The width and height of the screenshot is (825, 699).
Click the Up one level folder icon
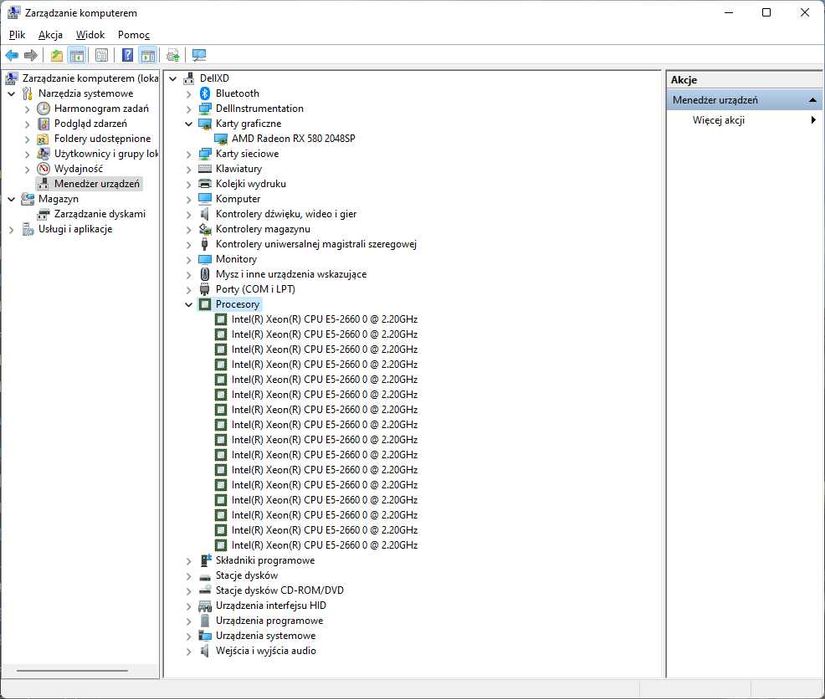pos(57,55)
